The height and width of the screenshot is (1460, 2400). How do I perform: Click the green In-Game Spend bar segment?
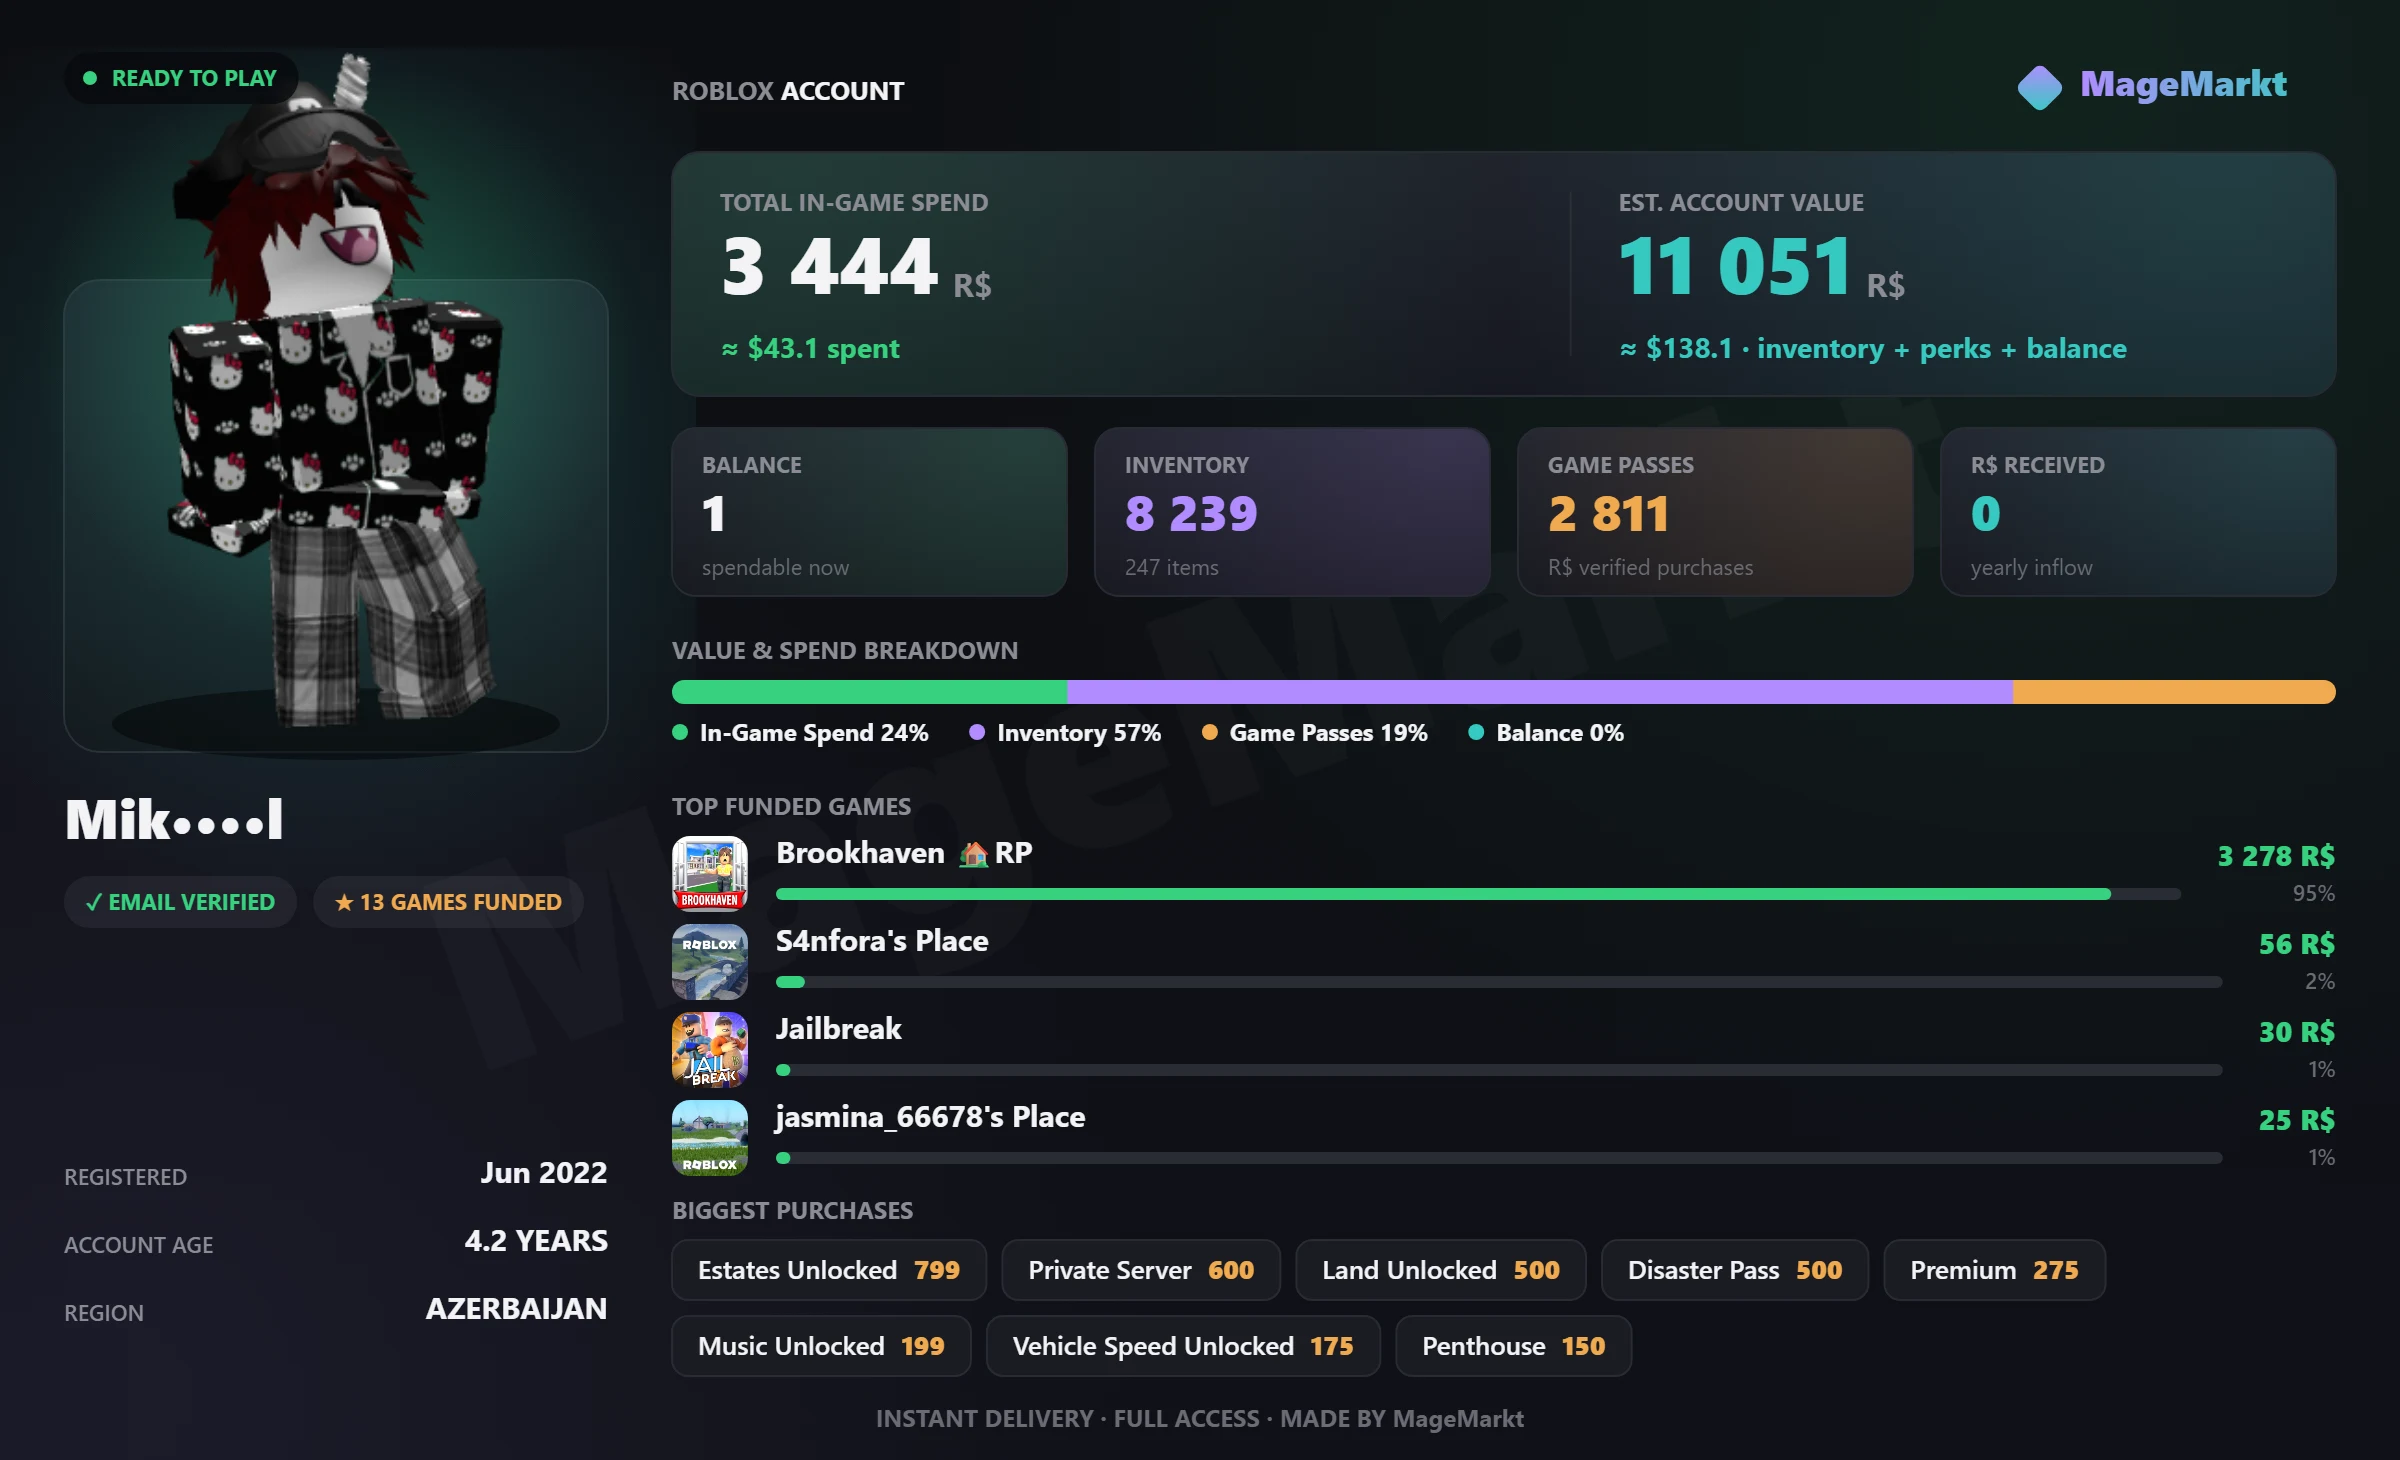click(x=870, y=692)
